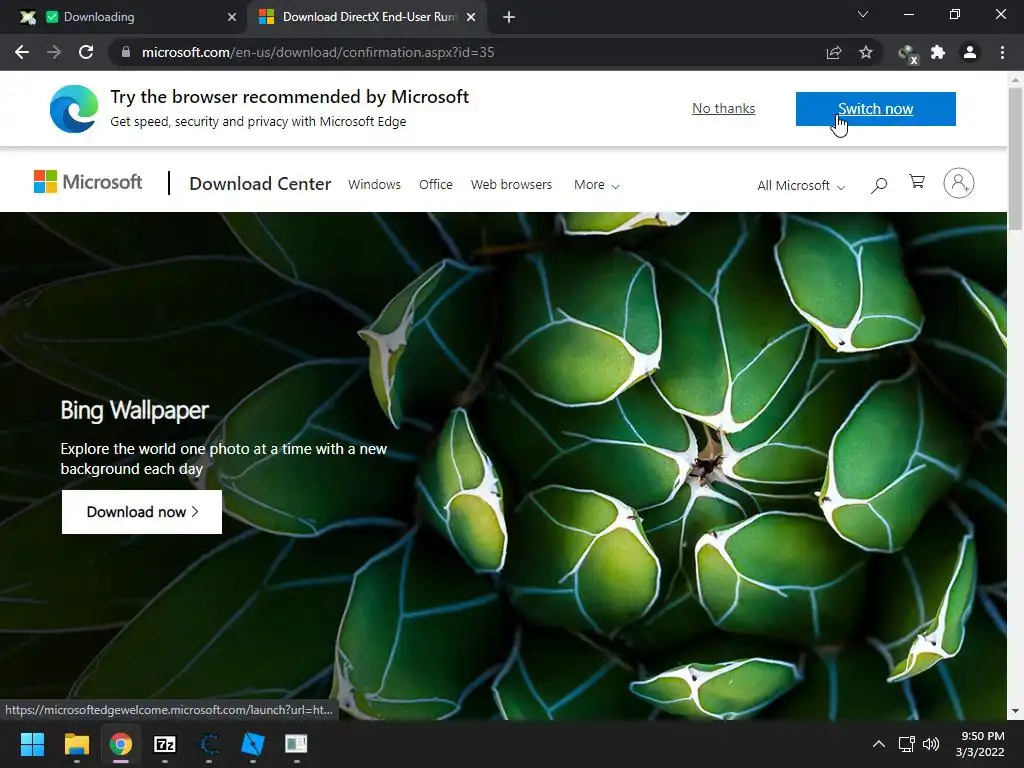
Task: Open Chrome three-dot menu
Action: tap(1002, 52)
